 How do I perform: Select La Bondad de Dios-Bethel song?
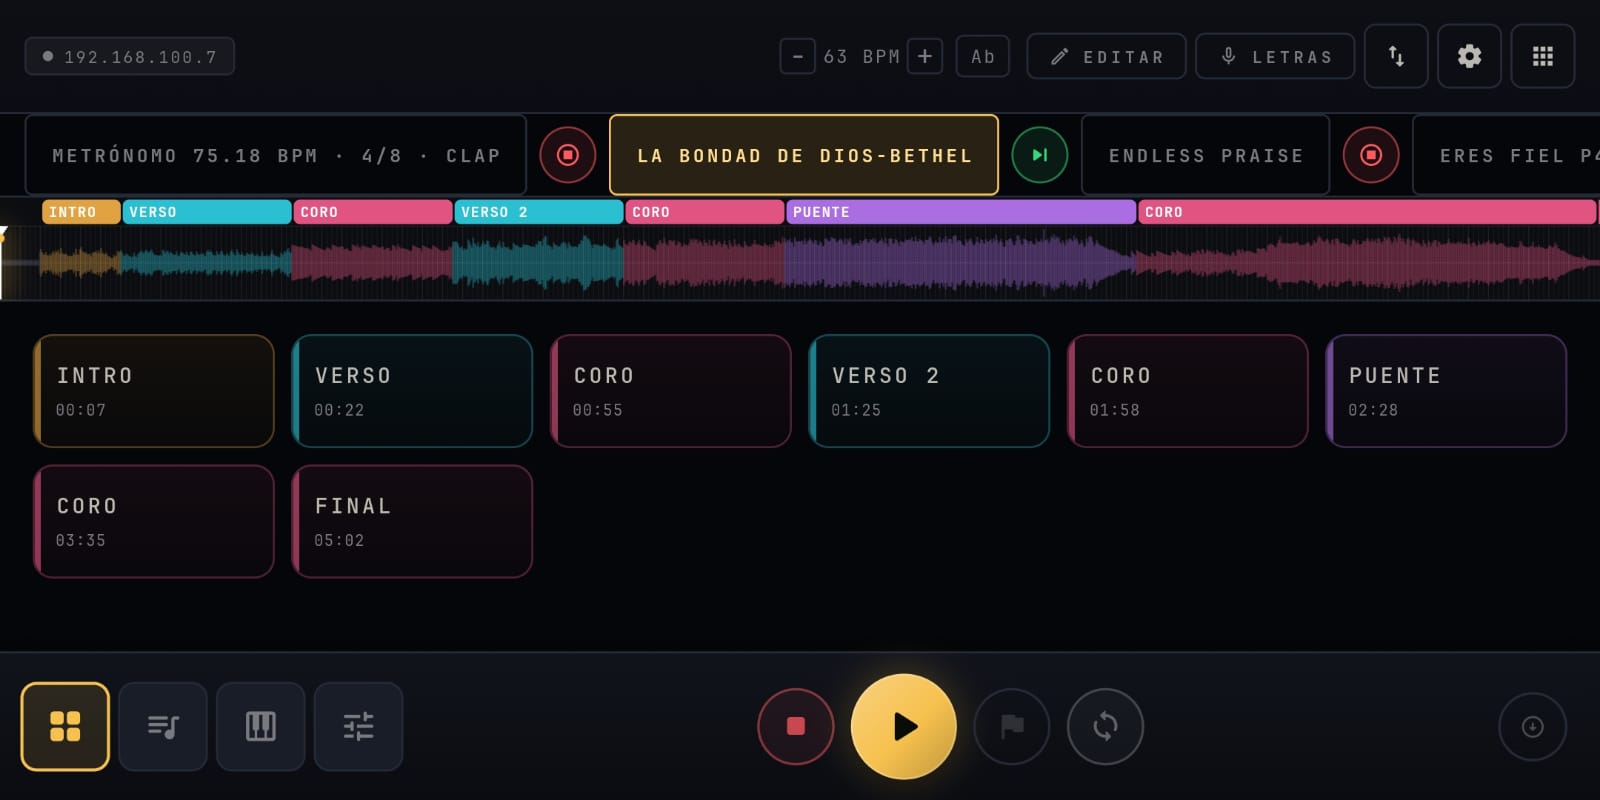(804, 155)
